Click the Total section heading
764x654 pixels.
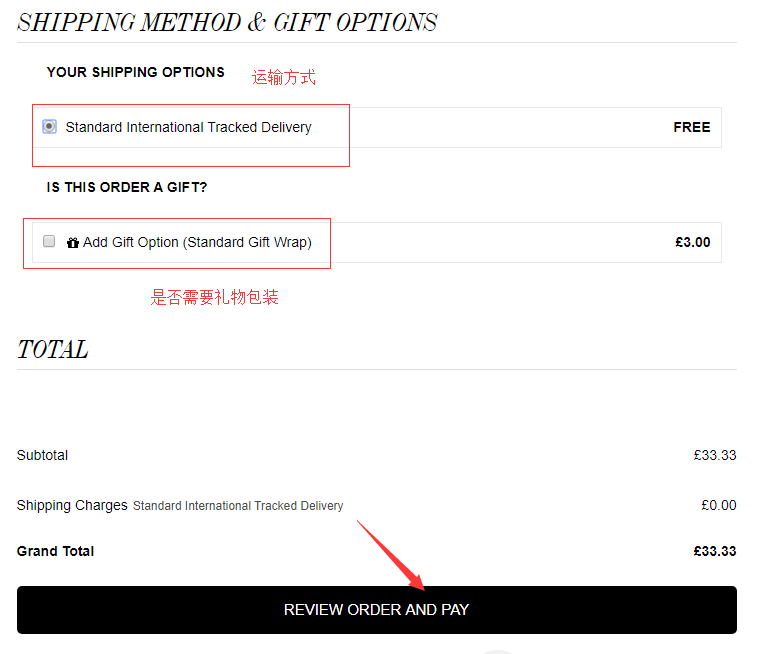point(52,349)
